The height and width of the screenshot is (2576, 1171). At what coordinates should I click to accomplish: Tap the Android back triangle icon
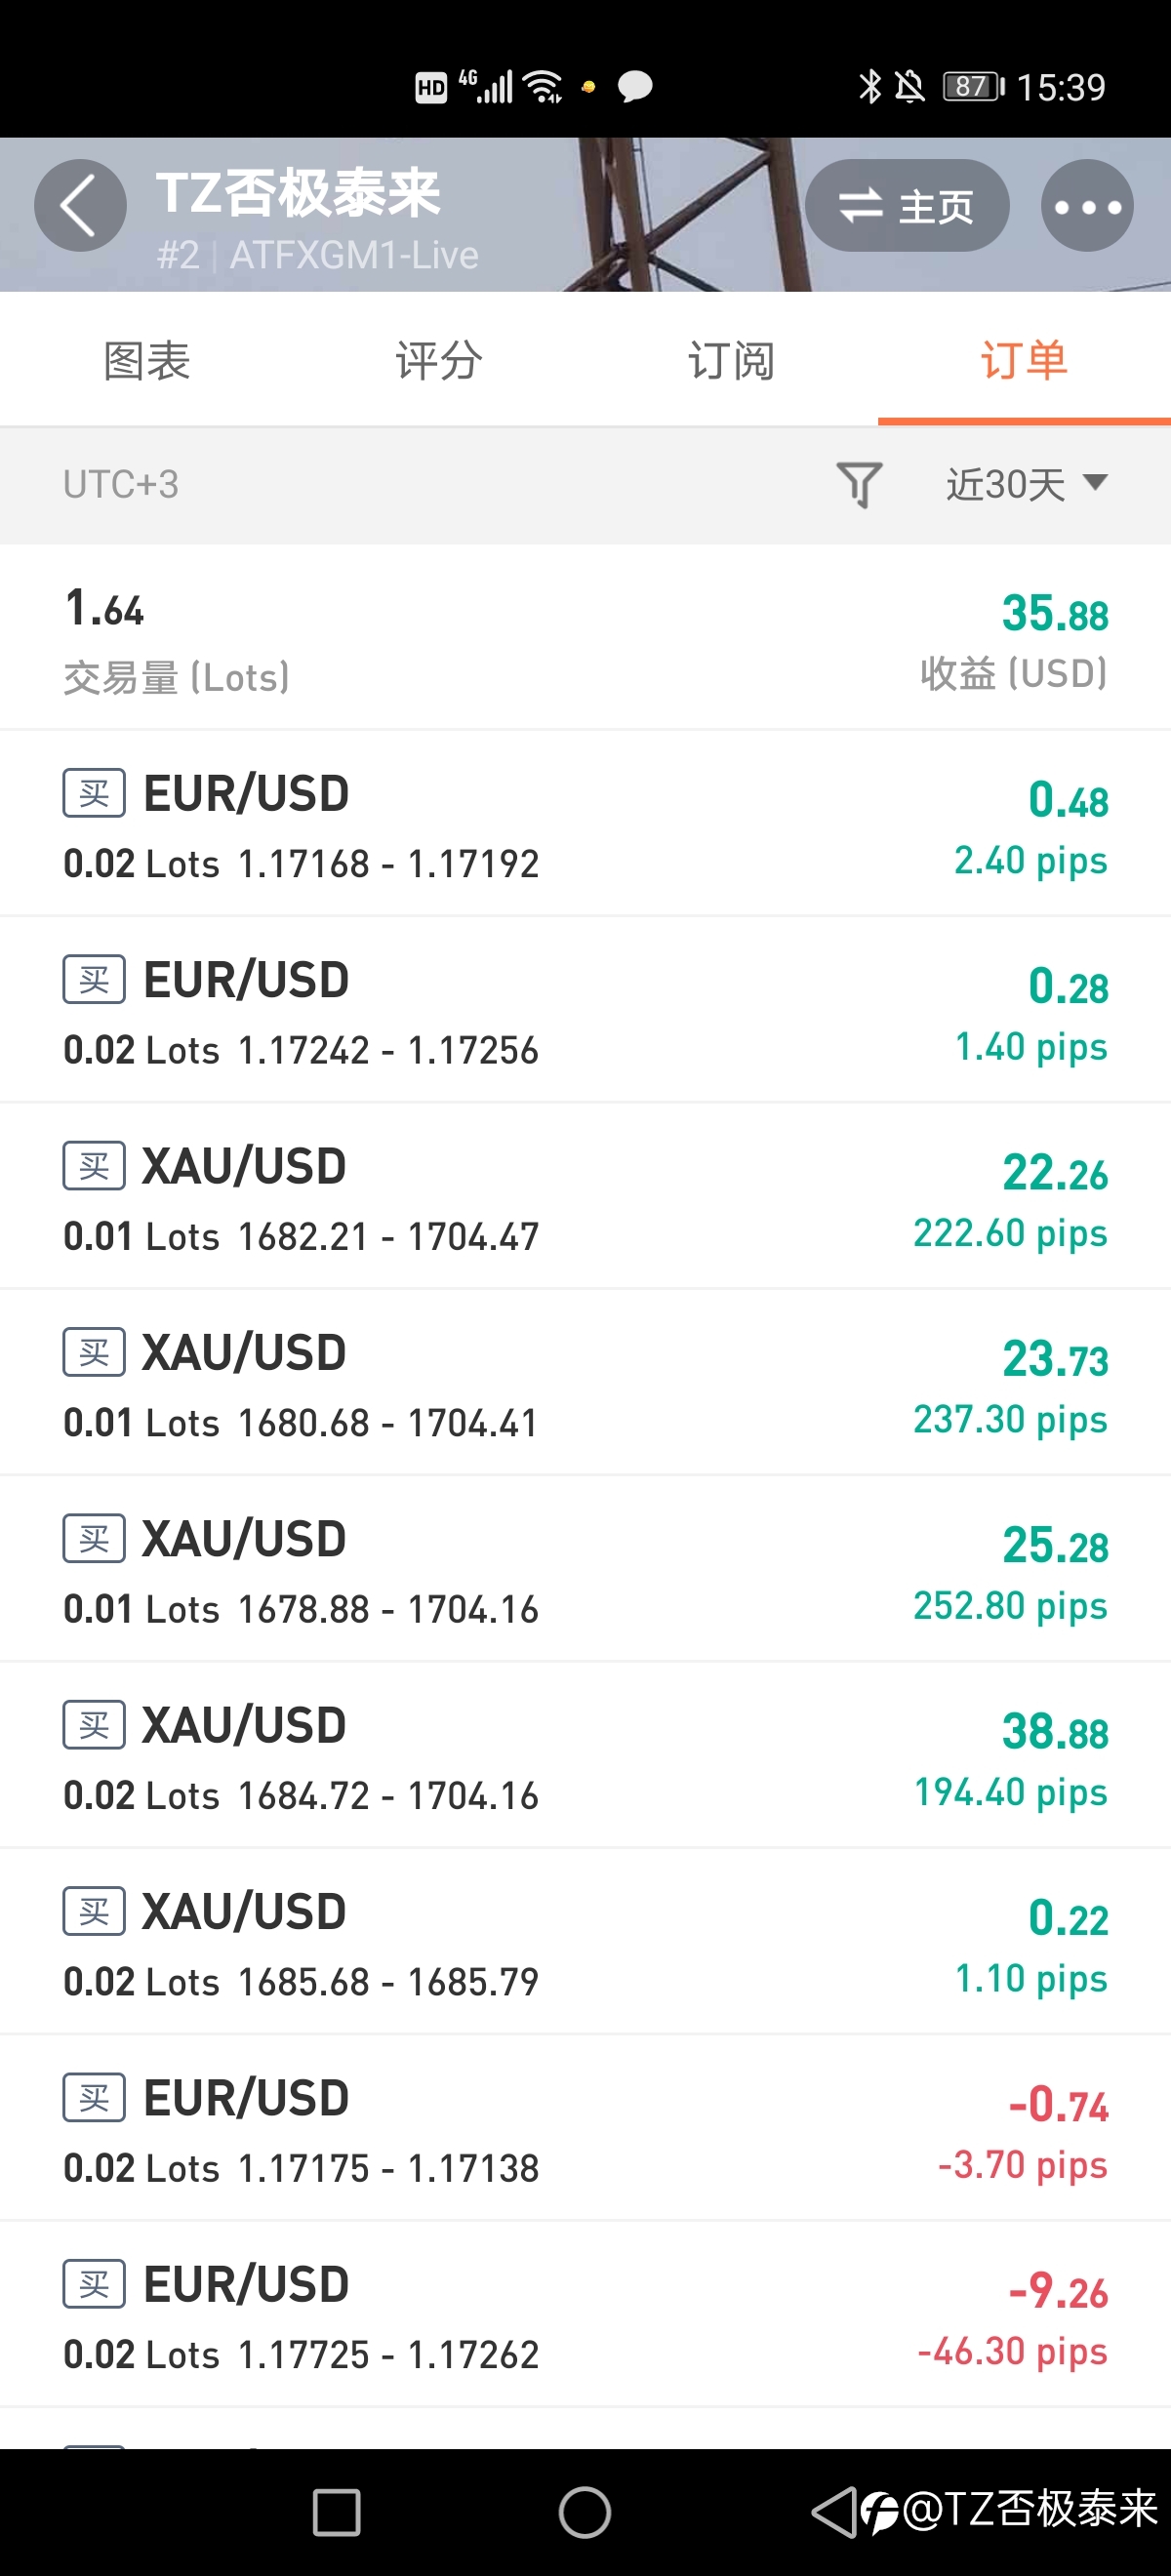833,2511
